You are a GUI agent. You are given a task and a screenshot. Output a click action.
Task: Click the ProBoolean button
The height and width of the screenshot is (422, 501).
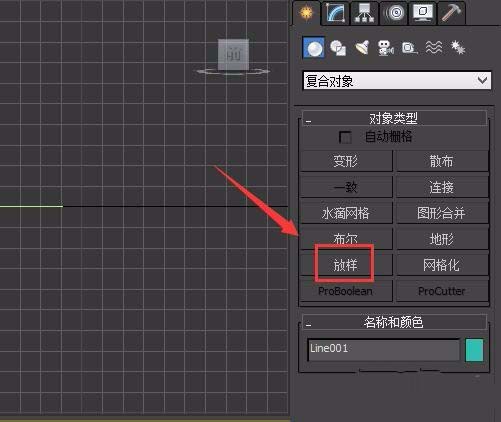[x=346, y=291]
